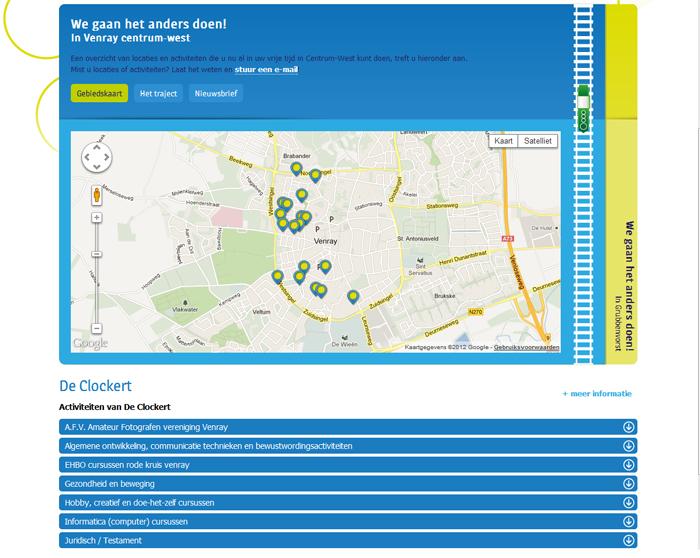Click the map marker near Brabander
Viewport: 700px width, 558px height.
pos(296,169)
